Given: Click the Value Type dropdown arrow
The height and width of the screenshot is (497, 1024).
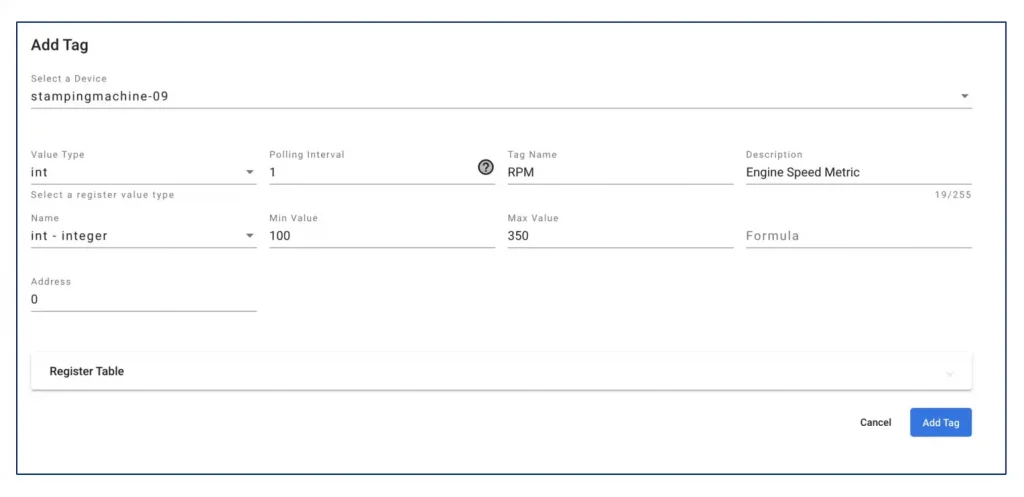Looking at the screenshot, I should pyautogui.click(x=249, y=172).
